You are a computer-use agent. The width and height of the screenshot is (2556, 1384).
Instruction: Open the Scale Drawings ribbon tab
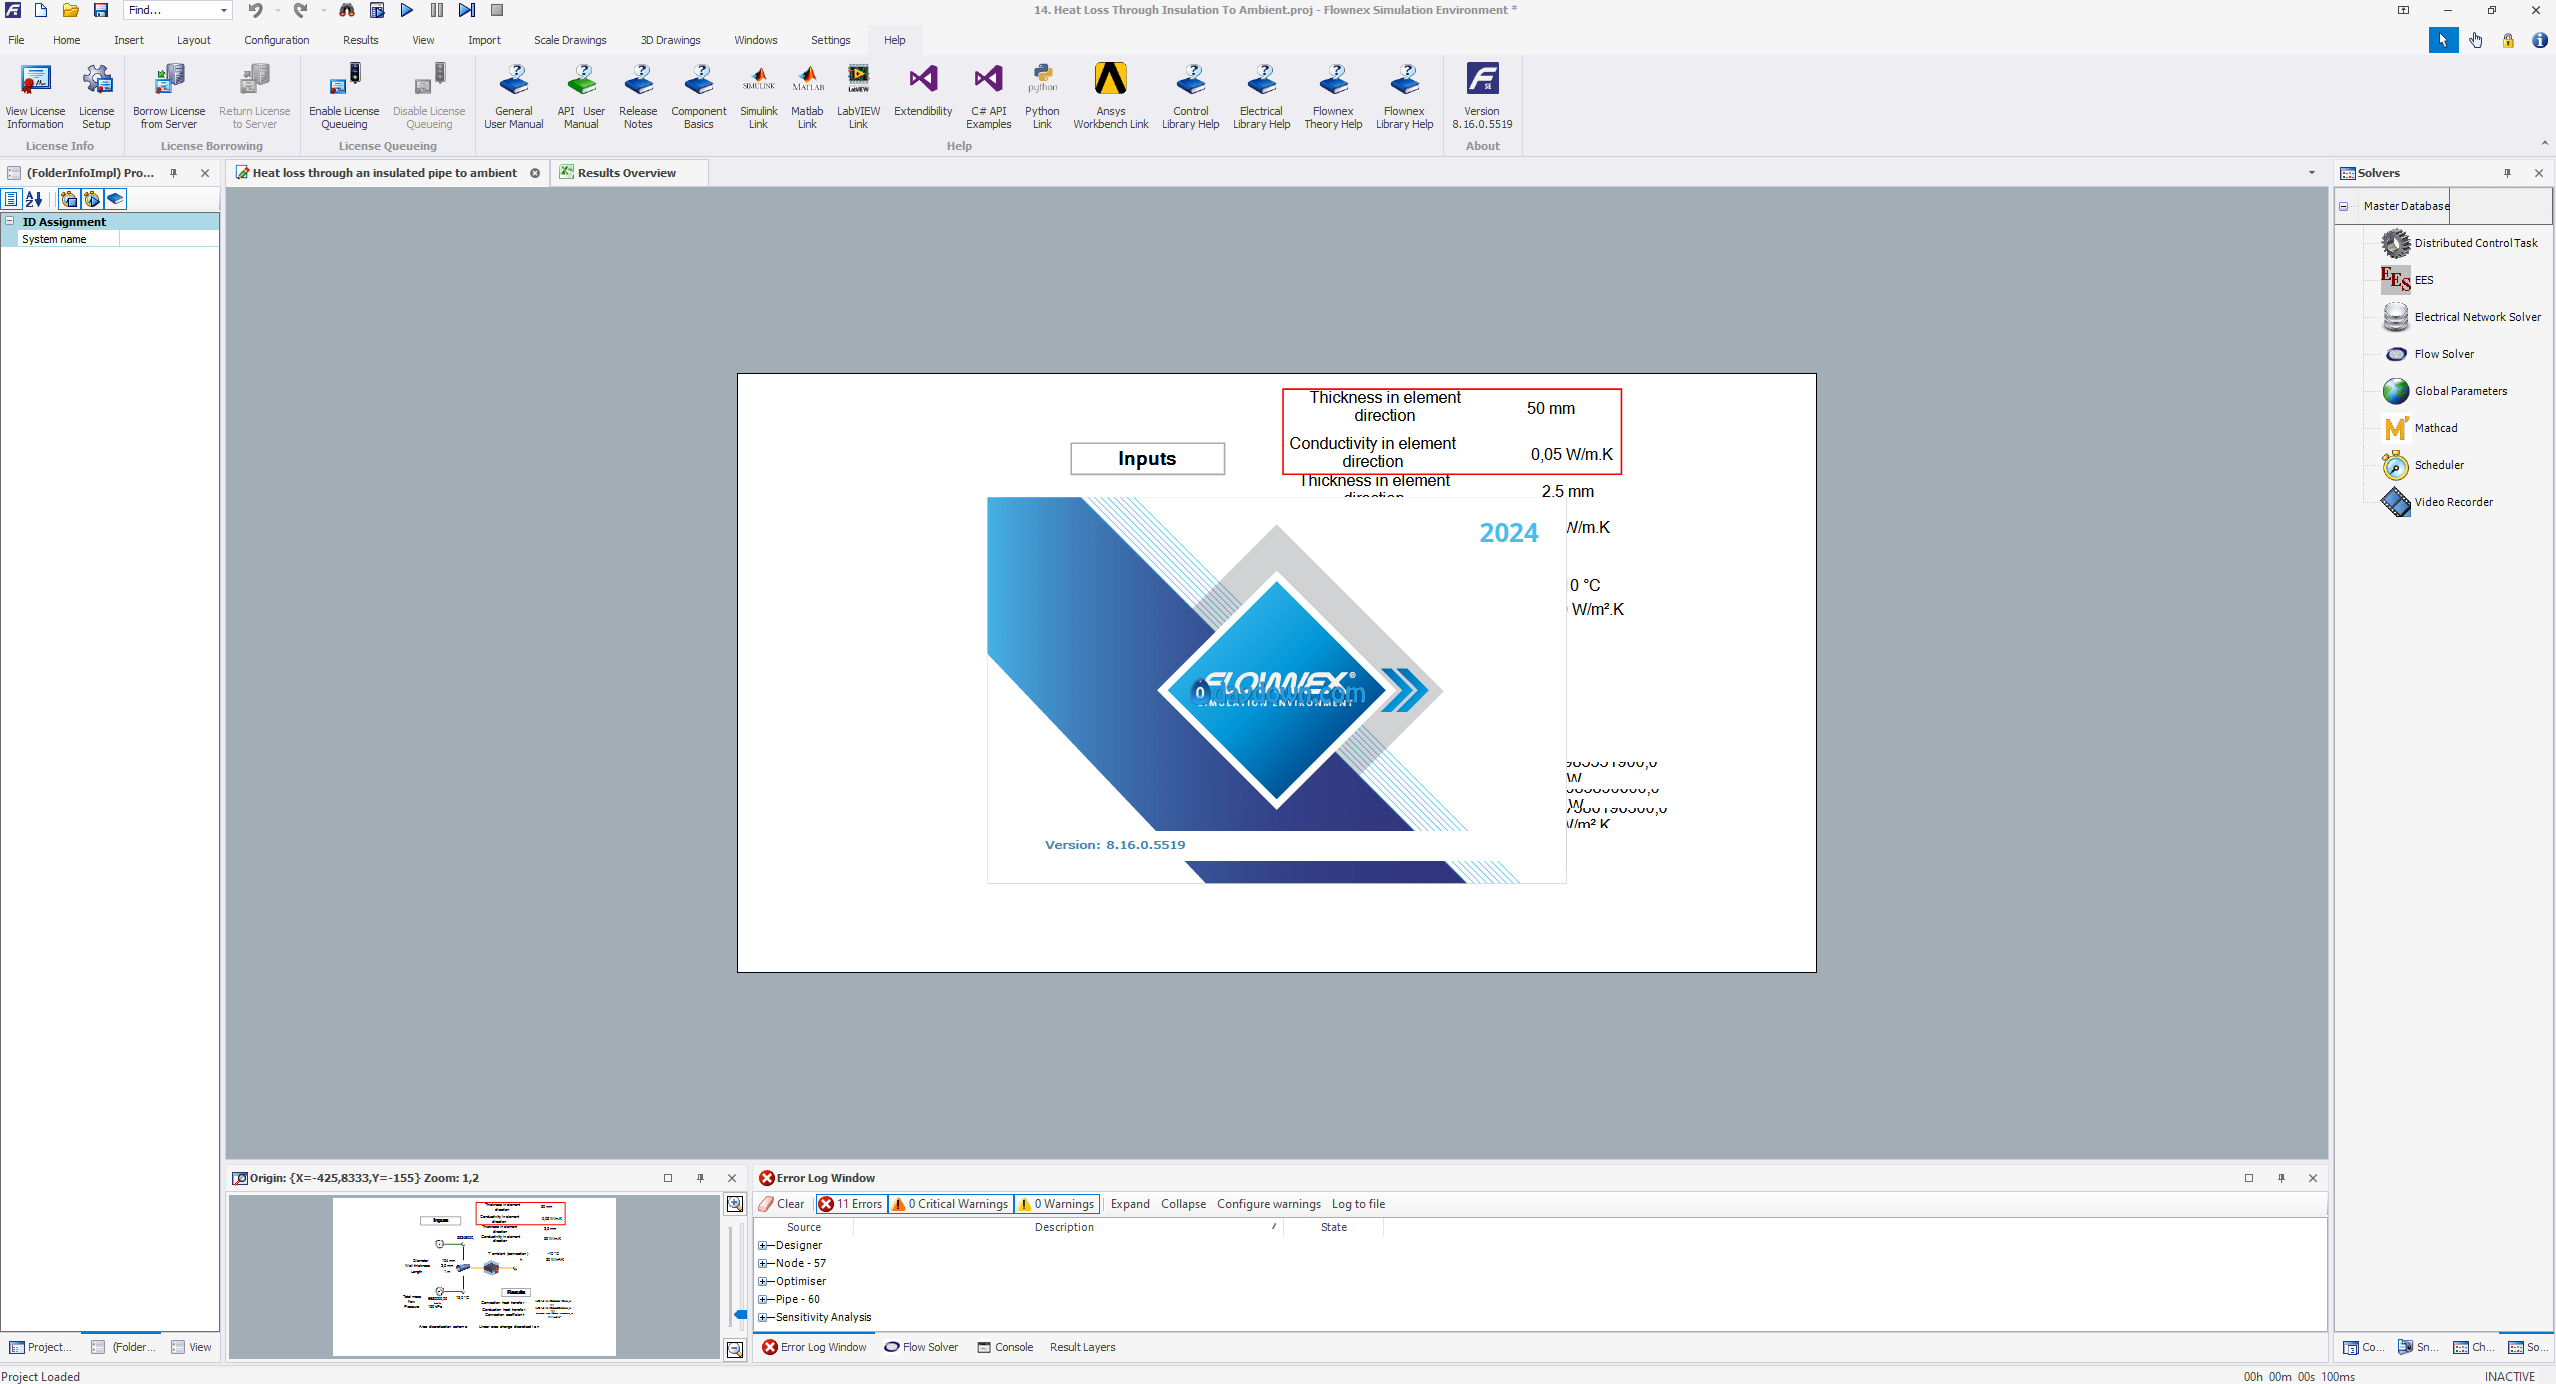point(570,40)
